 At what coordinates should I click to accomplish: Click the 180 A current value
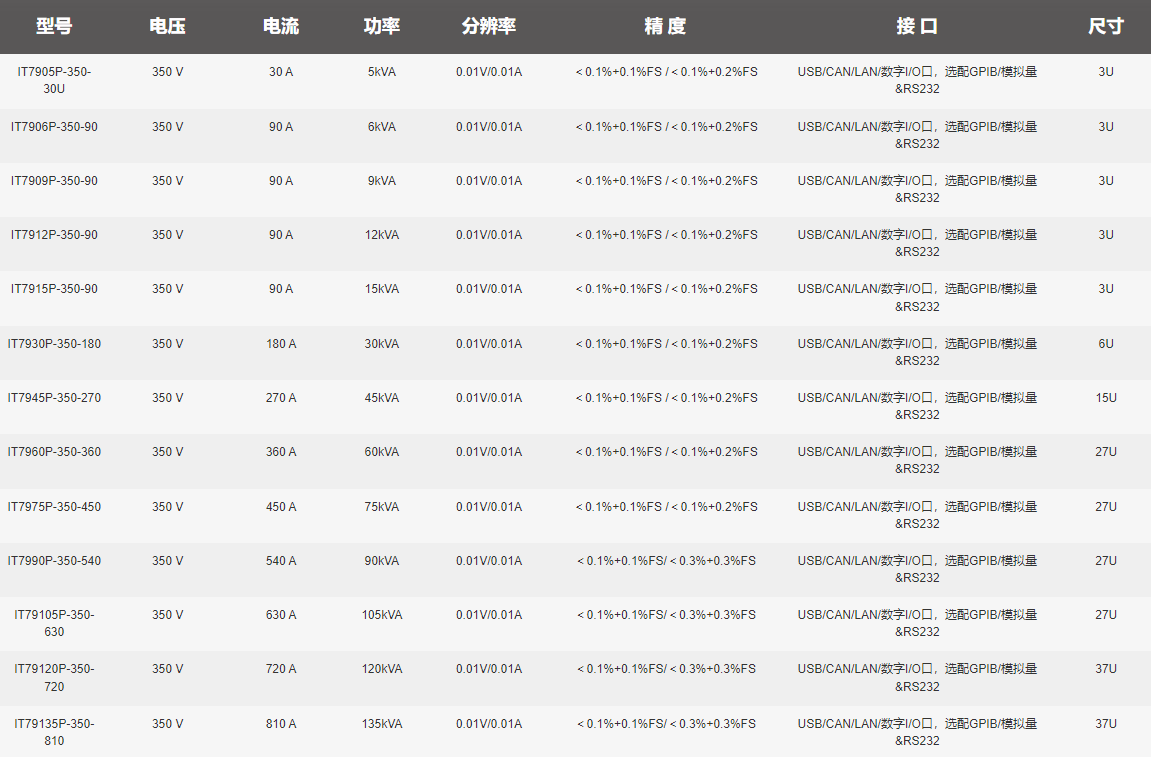point(281,344)
